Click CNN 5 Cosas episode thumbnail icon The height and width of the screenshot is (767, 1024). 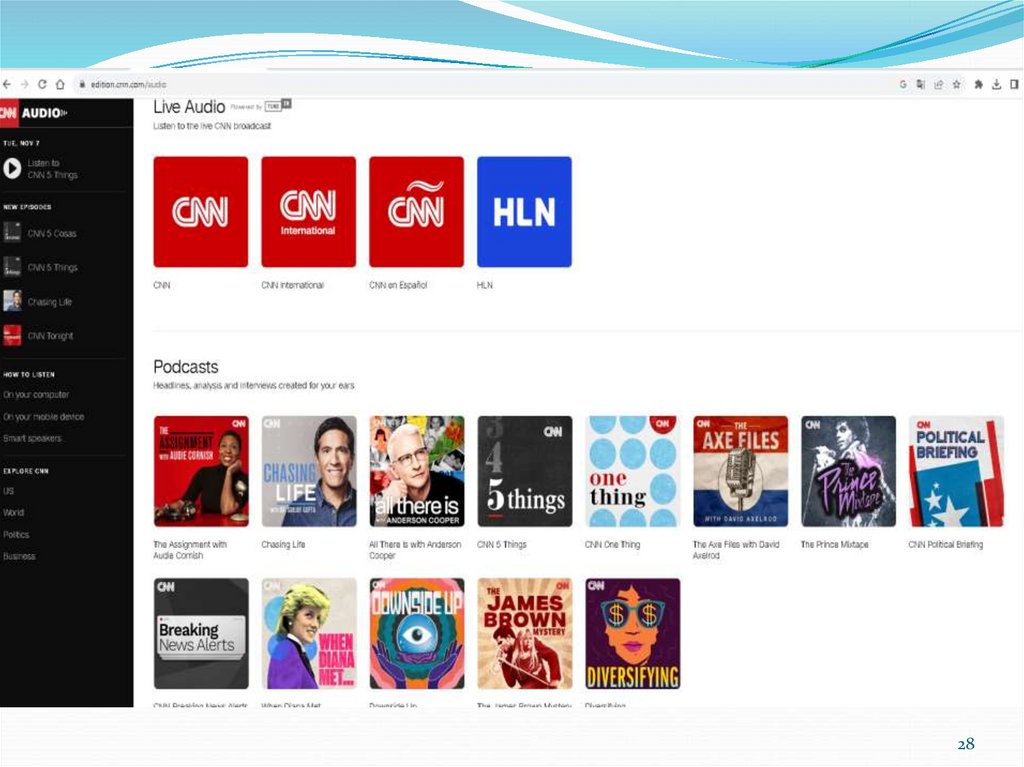12,233
